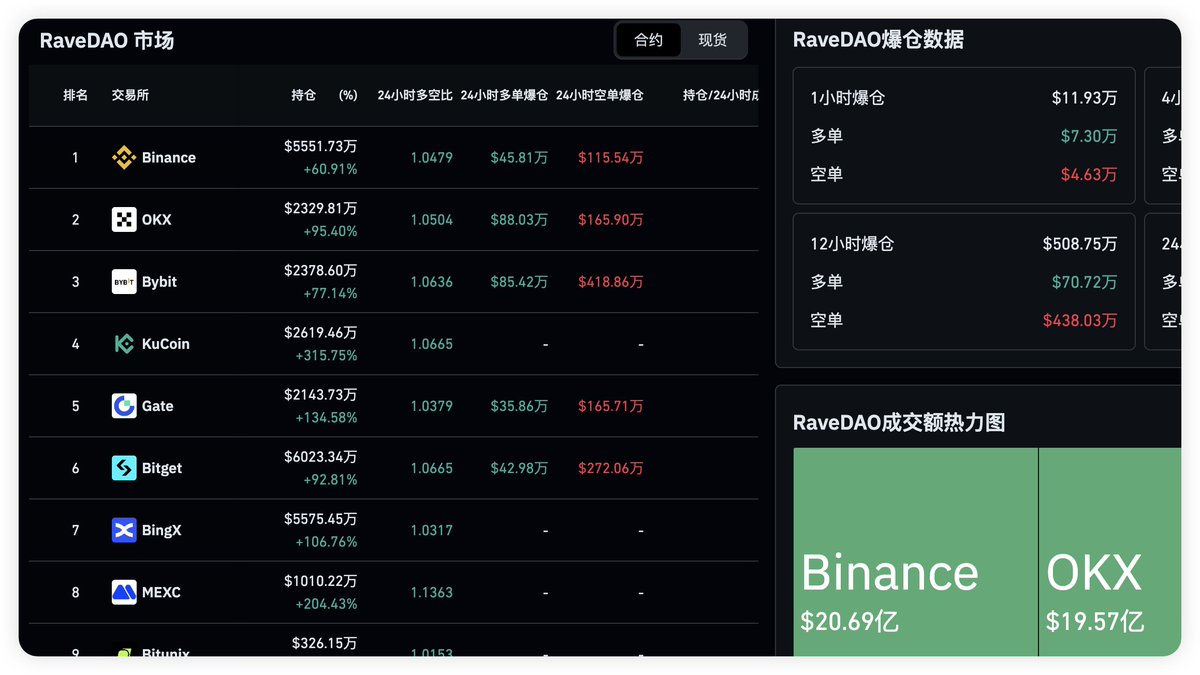
Task: Click the RaveDAO 市场 heading
Action: (107, 41)
